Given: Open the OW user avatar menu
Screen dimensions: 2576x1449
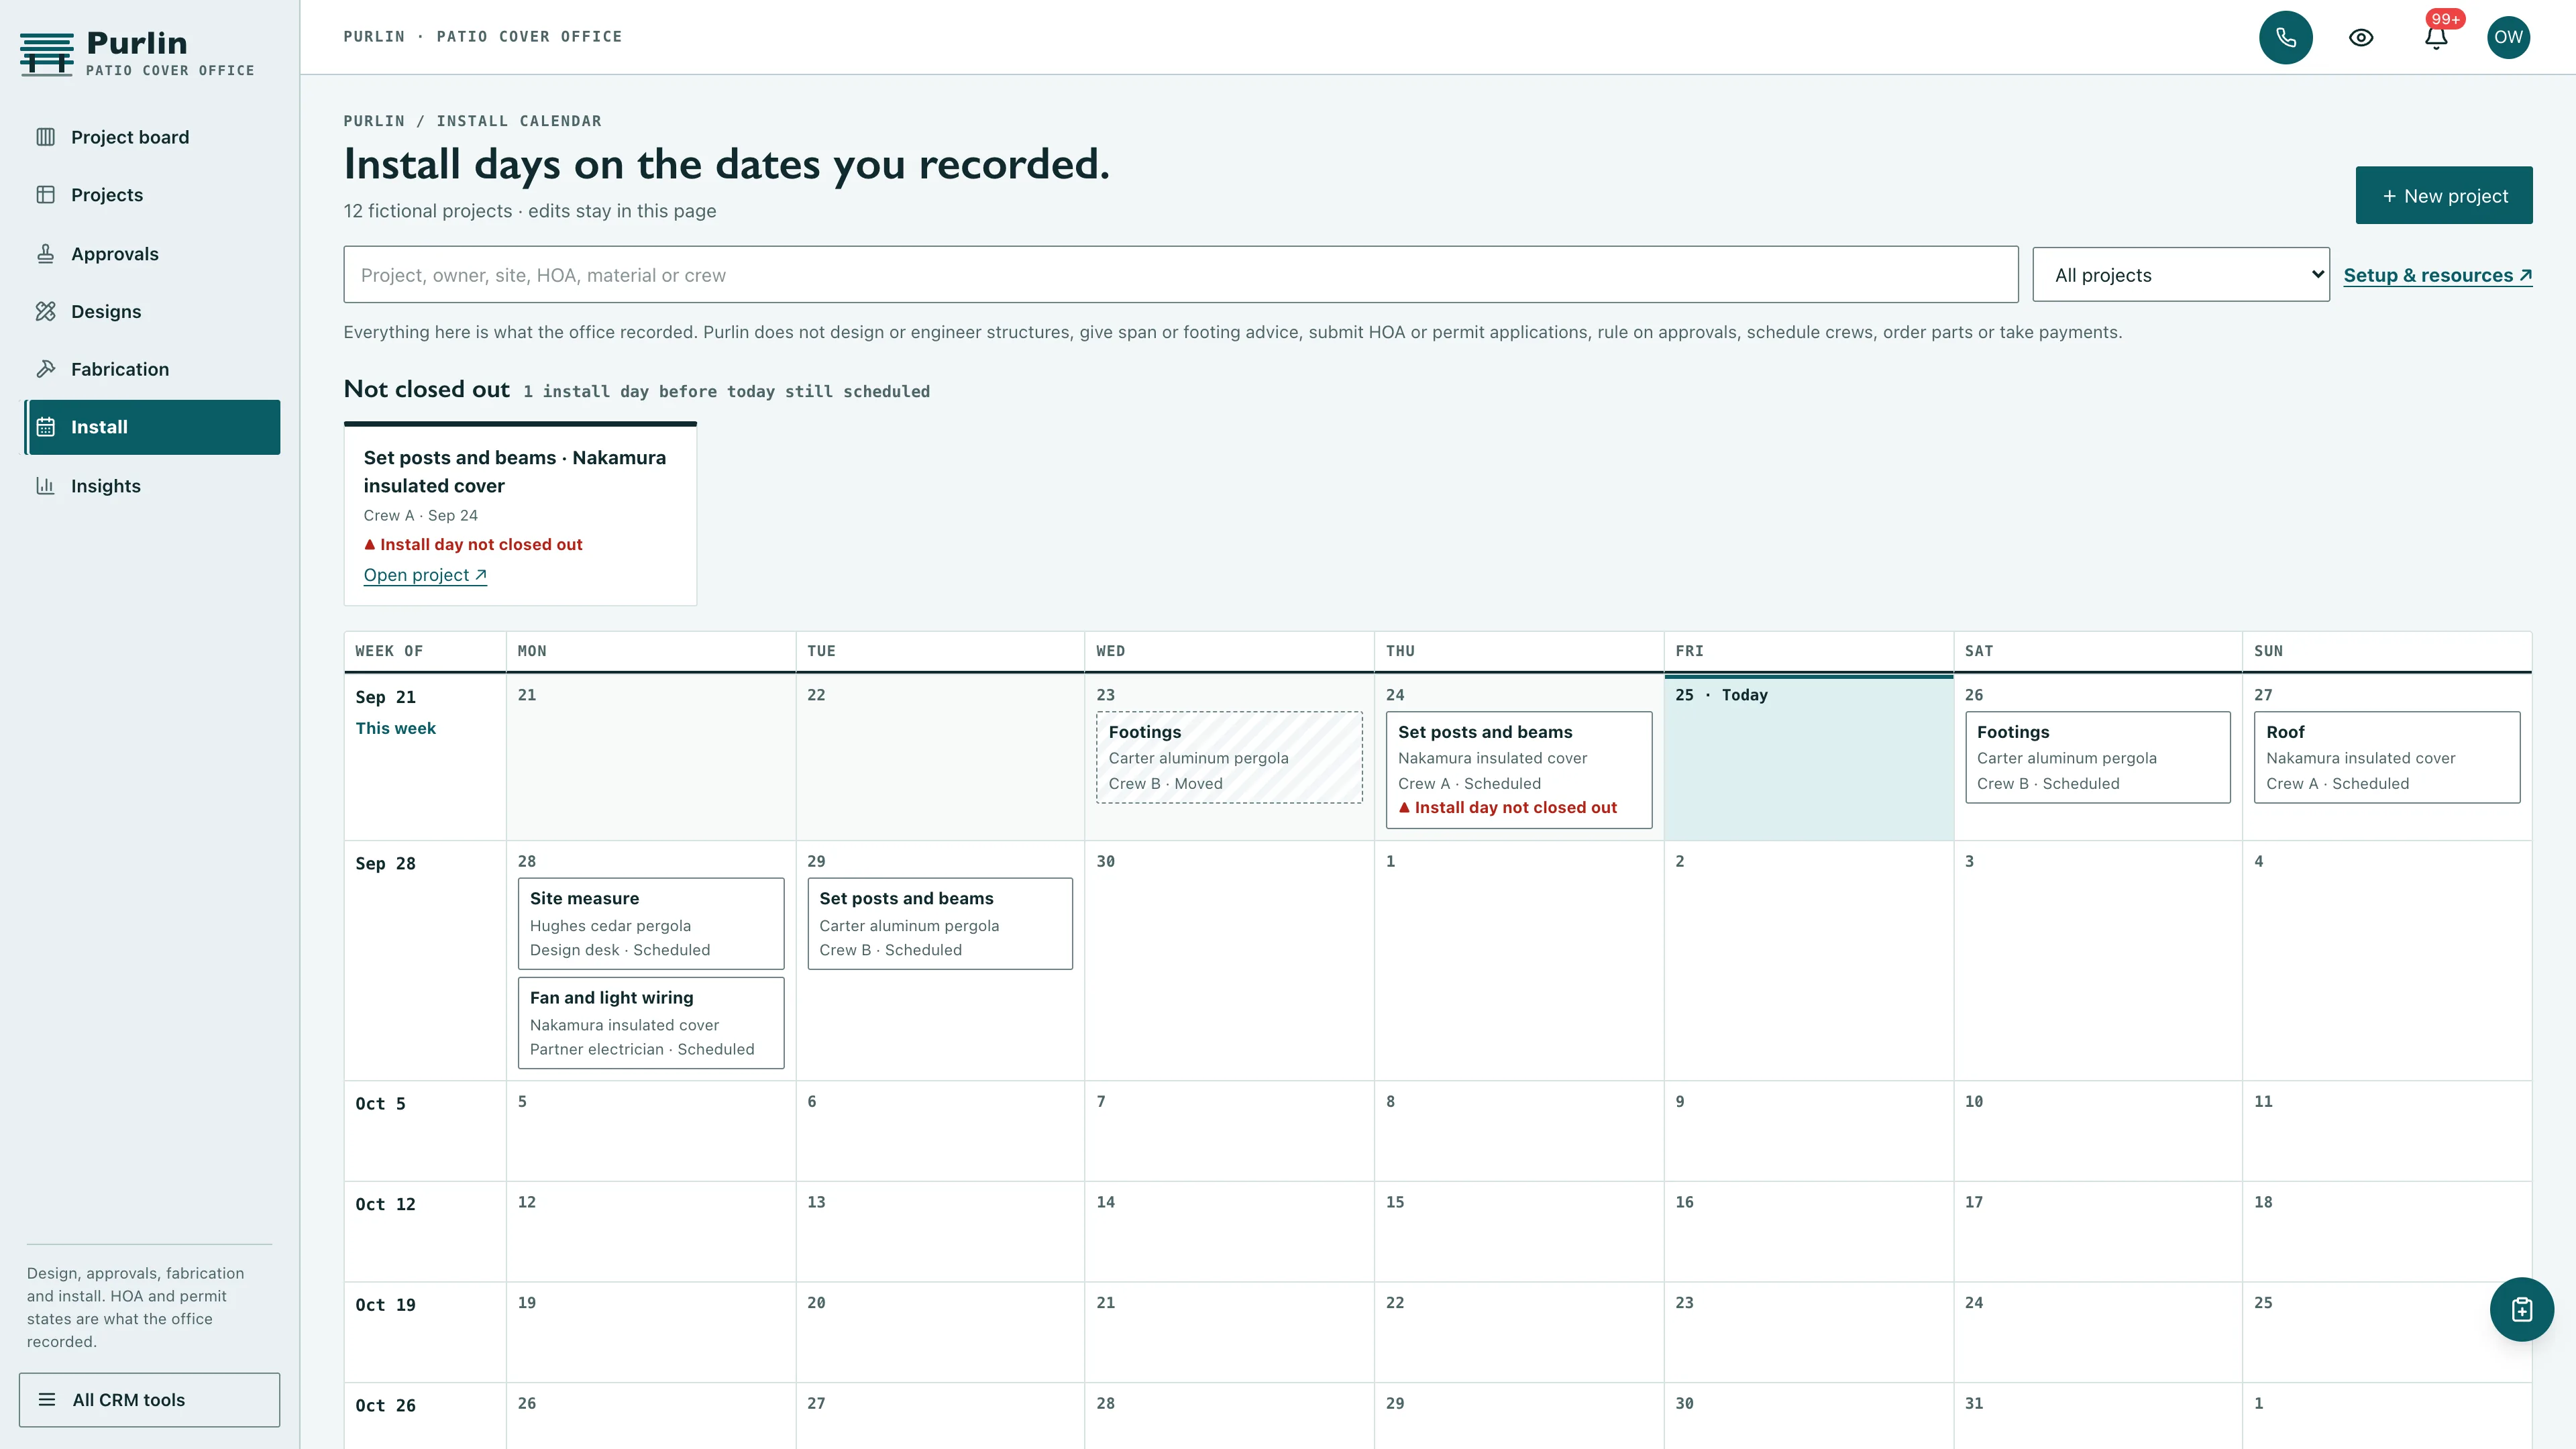Looking at the screenshot, I should coord(2508,37).
